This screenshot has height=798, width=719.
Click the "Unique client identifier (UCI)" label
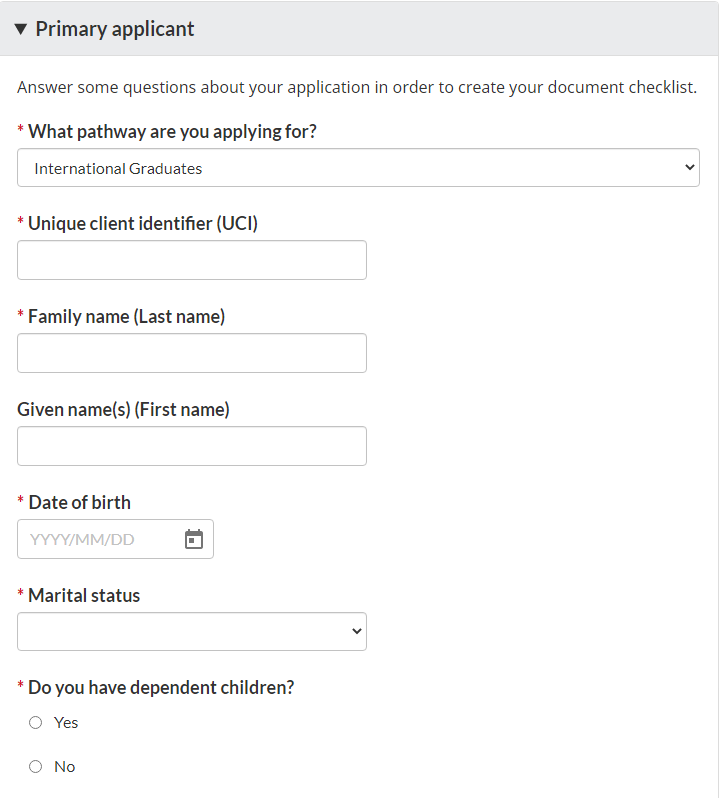click(143, 224)
